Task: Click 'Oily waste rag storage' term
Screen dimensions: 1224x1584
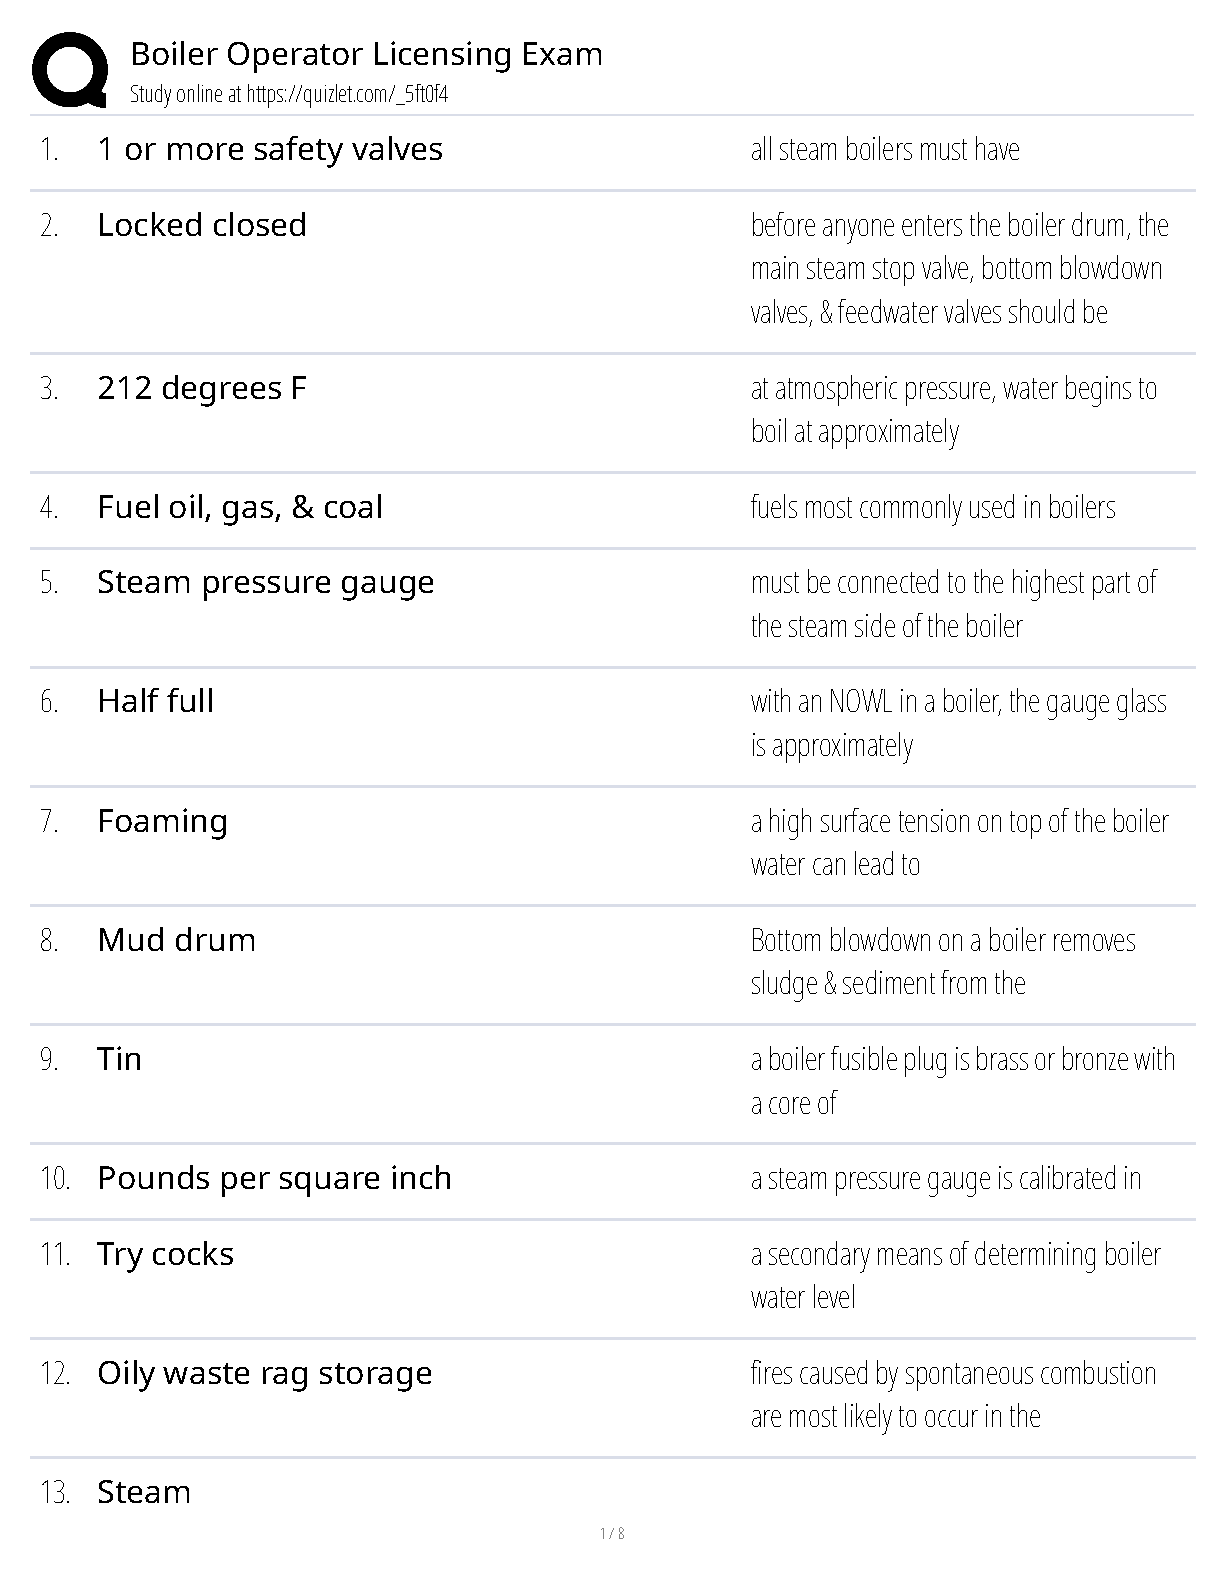Action: [265, 1374]
